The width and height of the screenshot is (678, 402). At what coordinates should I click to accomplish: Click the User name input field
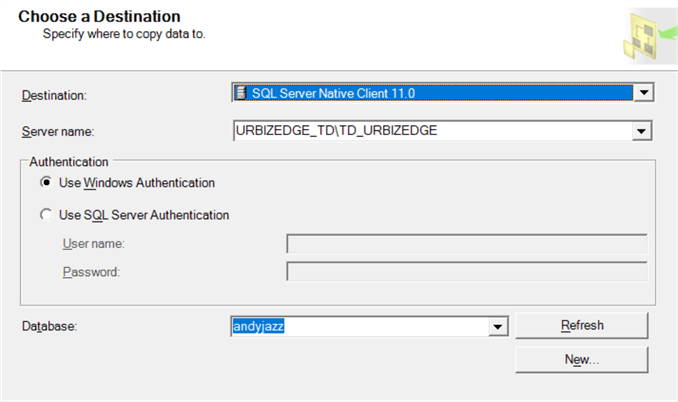point(467,244)
